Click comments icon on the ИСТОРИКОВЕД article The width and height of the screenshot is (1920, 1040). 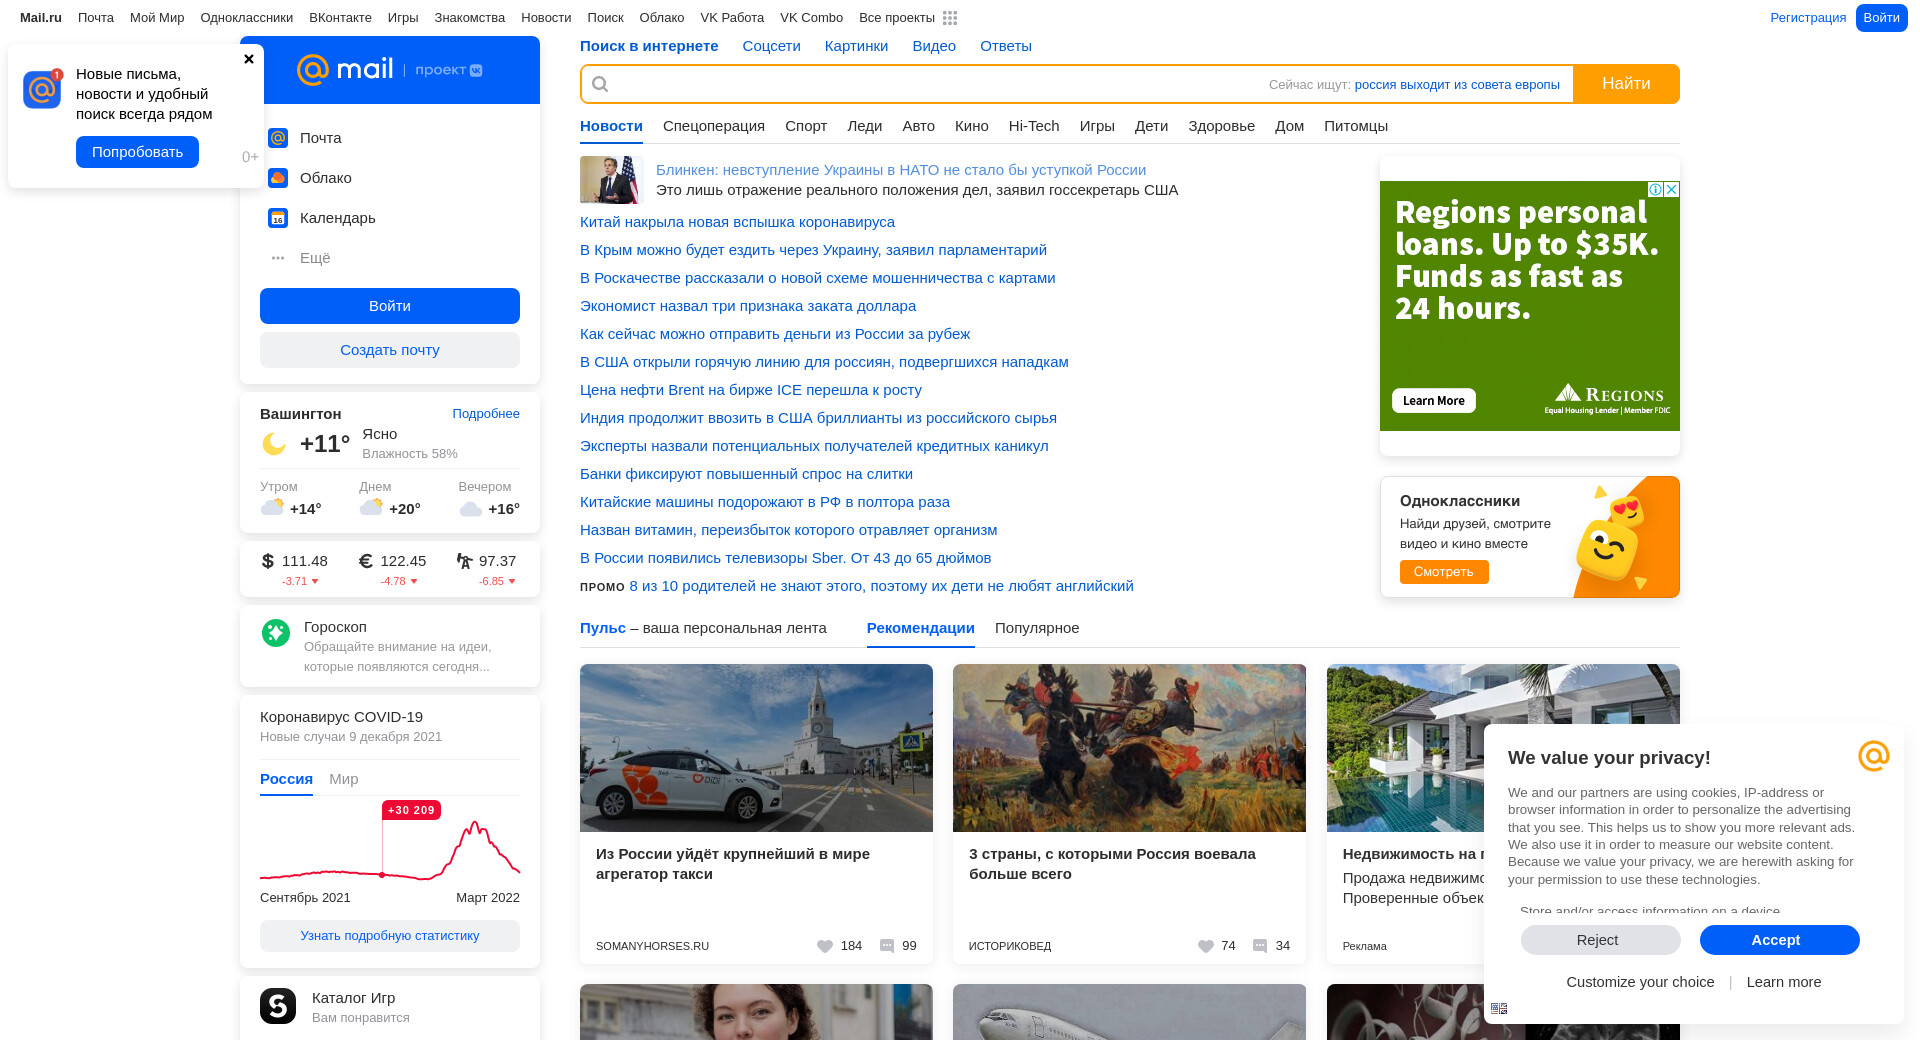coord(1260,946)
